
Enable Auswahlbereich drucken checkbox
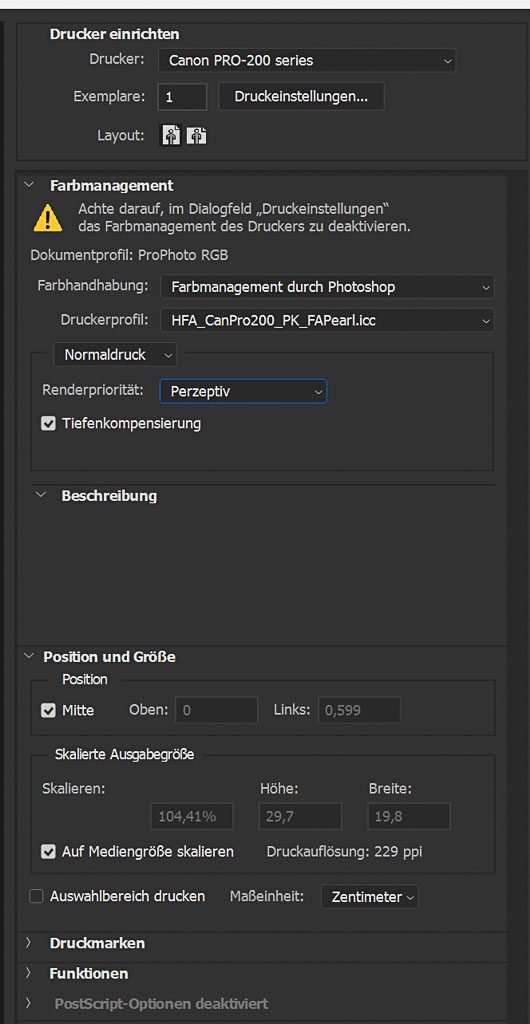36,897
